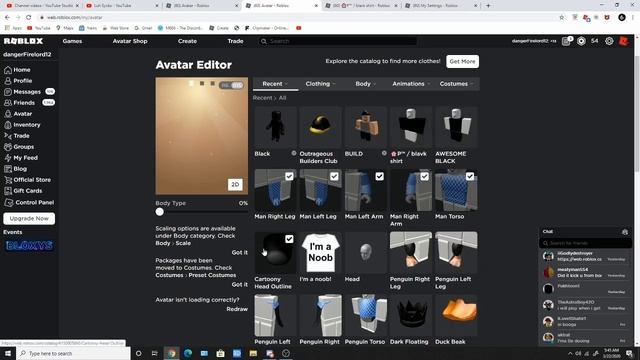Switch avatar preview to 2D
The height and width of the screenshot is (360, 640).
235,184
